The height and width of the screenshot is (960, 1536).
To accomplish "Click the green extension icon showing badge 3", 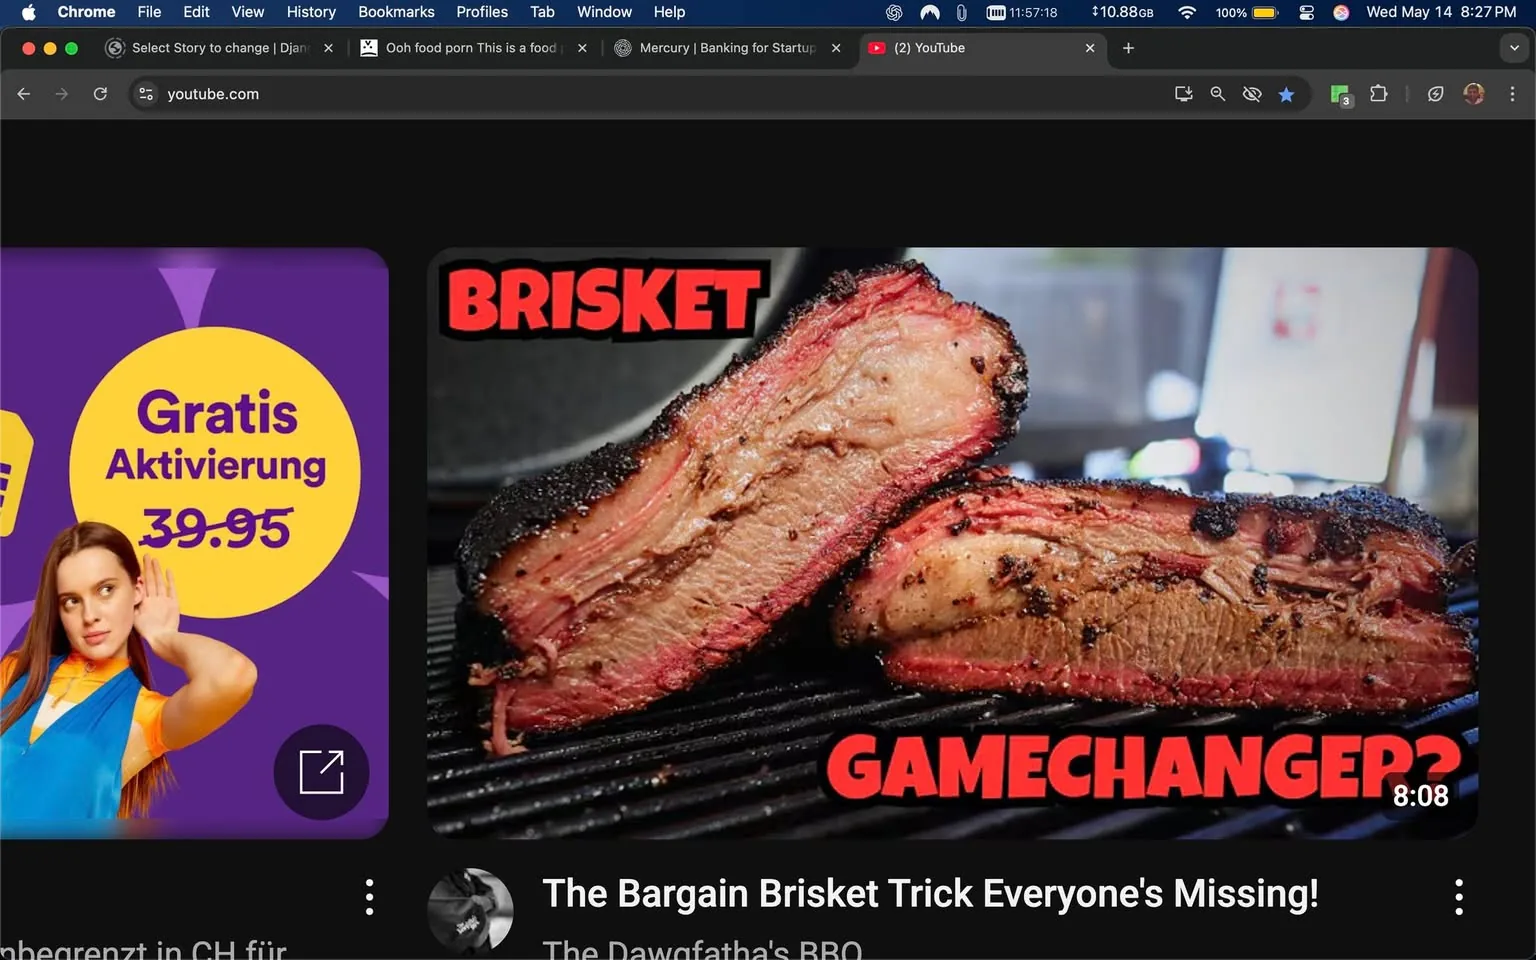I will pyautogui.click(x=1338, y=93).
